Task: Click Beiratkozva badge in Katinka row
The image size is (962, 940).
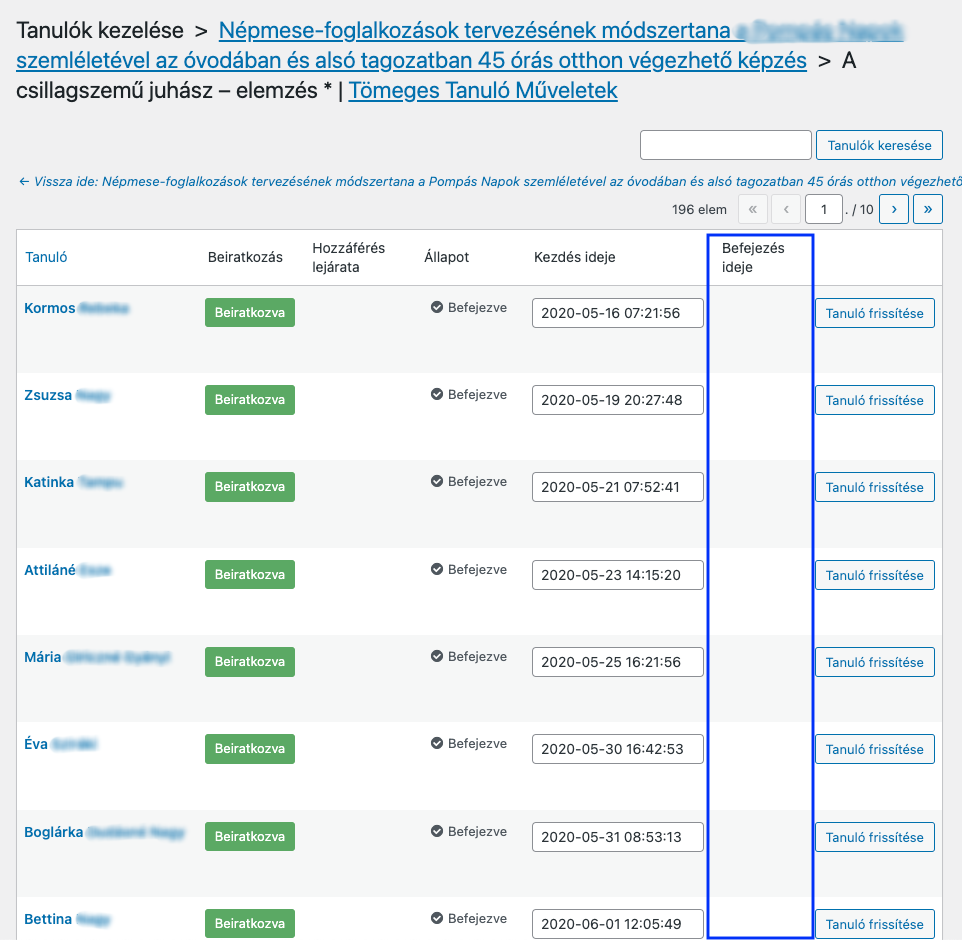Action: tap(250, 487)
